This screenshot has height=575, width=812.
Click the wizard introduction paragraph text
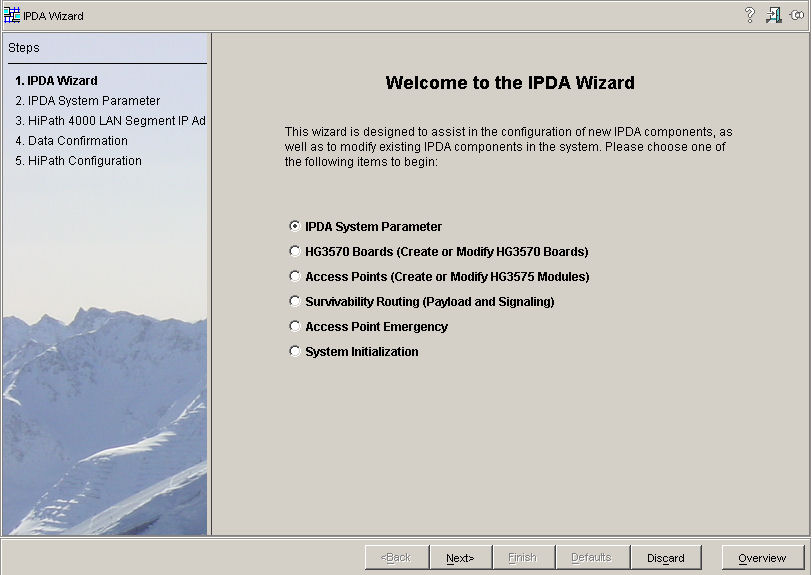coord(509,147)
